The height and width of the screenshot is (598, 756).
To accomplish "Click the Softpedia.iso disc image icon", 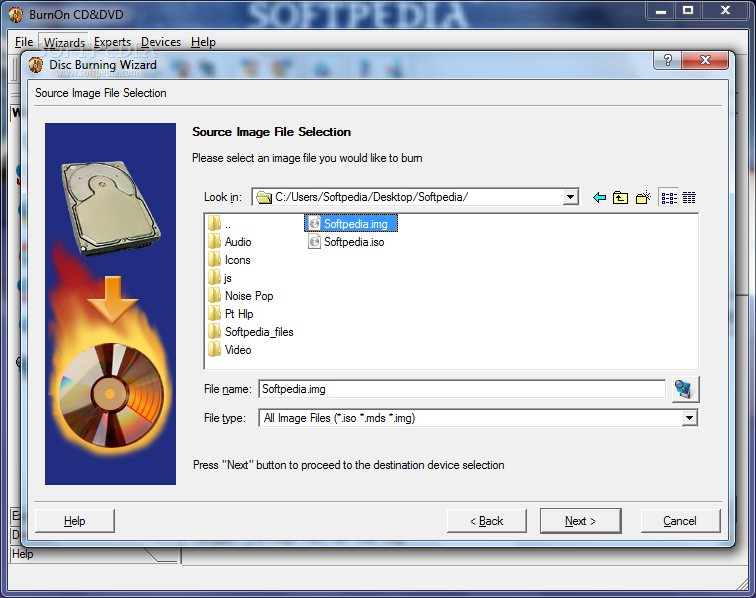I will click(314, 242).
